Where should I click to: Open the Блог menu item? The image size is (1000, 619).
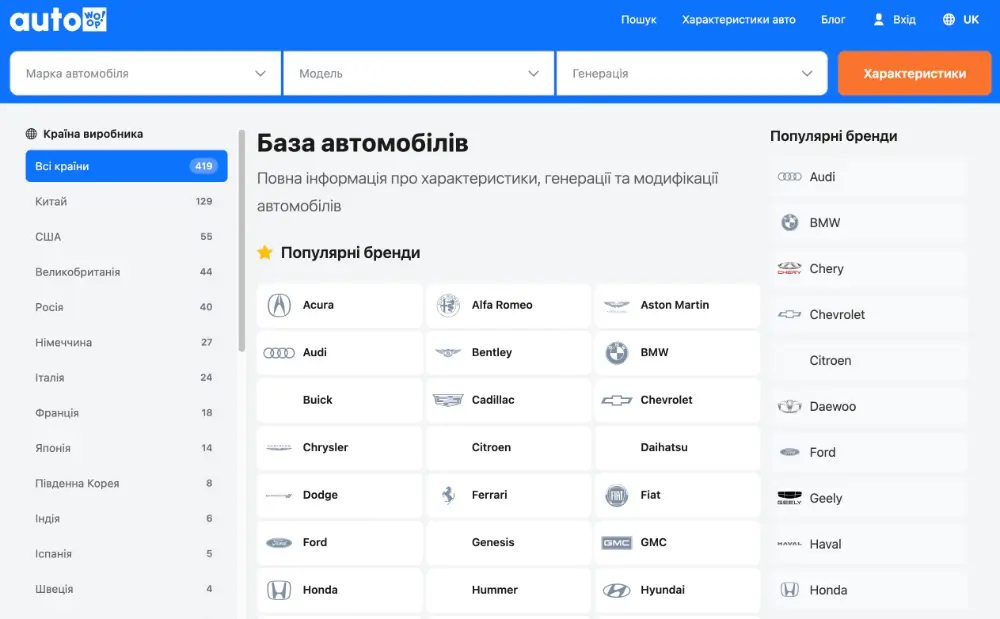(x=833, y=20)
